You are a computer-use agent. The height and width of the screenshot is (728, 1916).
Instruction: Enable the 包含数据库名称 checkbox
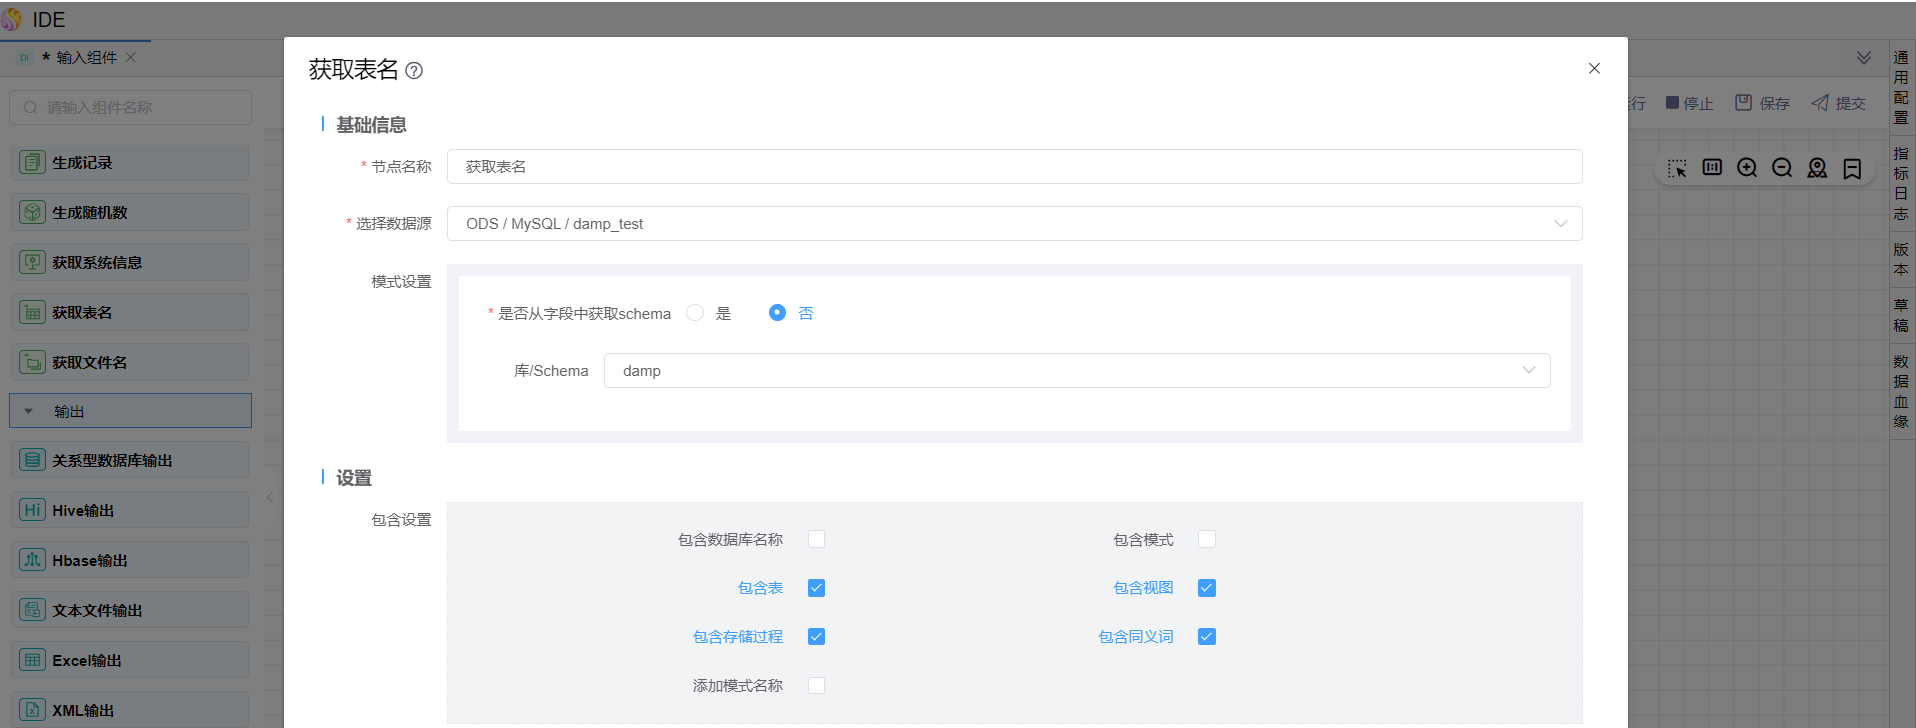[x=816, y=539]
